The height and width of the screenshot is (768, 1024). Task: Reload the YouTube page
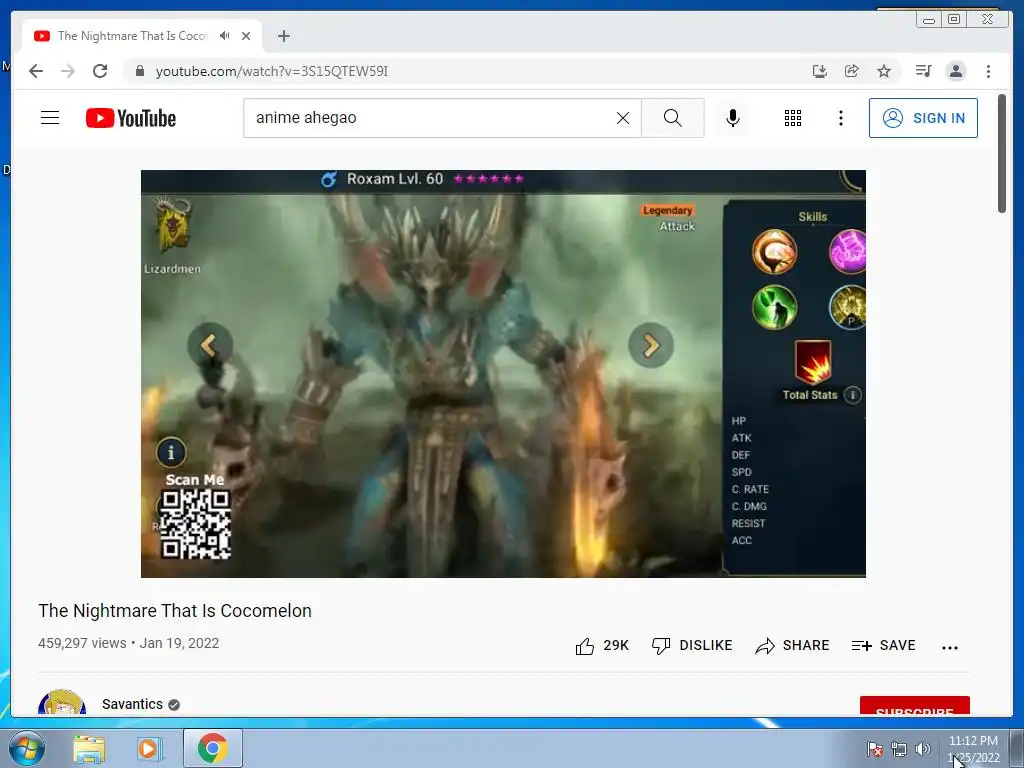(x=100, y=71)
